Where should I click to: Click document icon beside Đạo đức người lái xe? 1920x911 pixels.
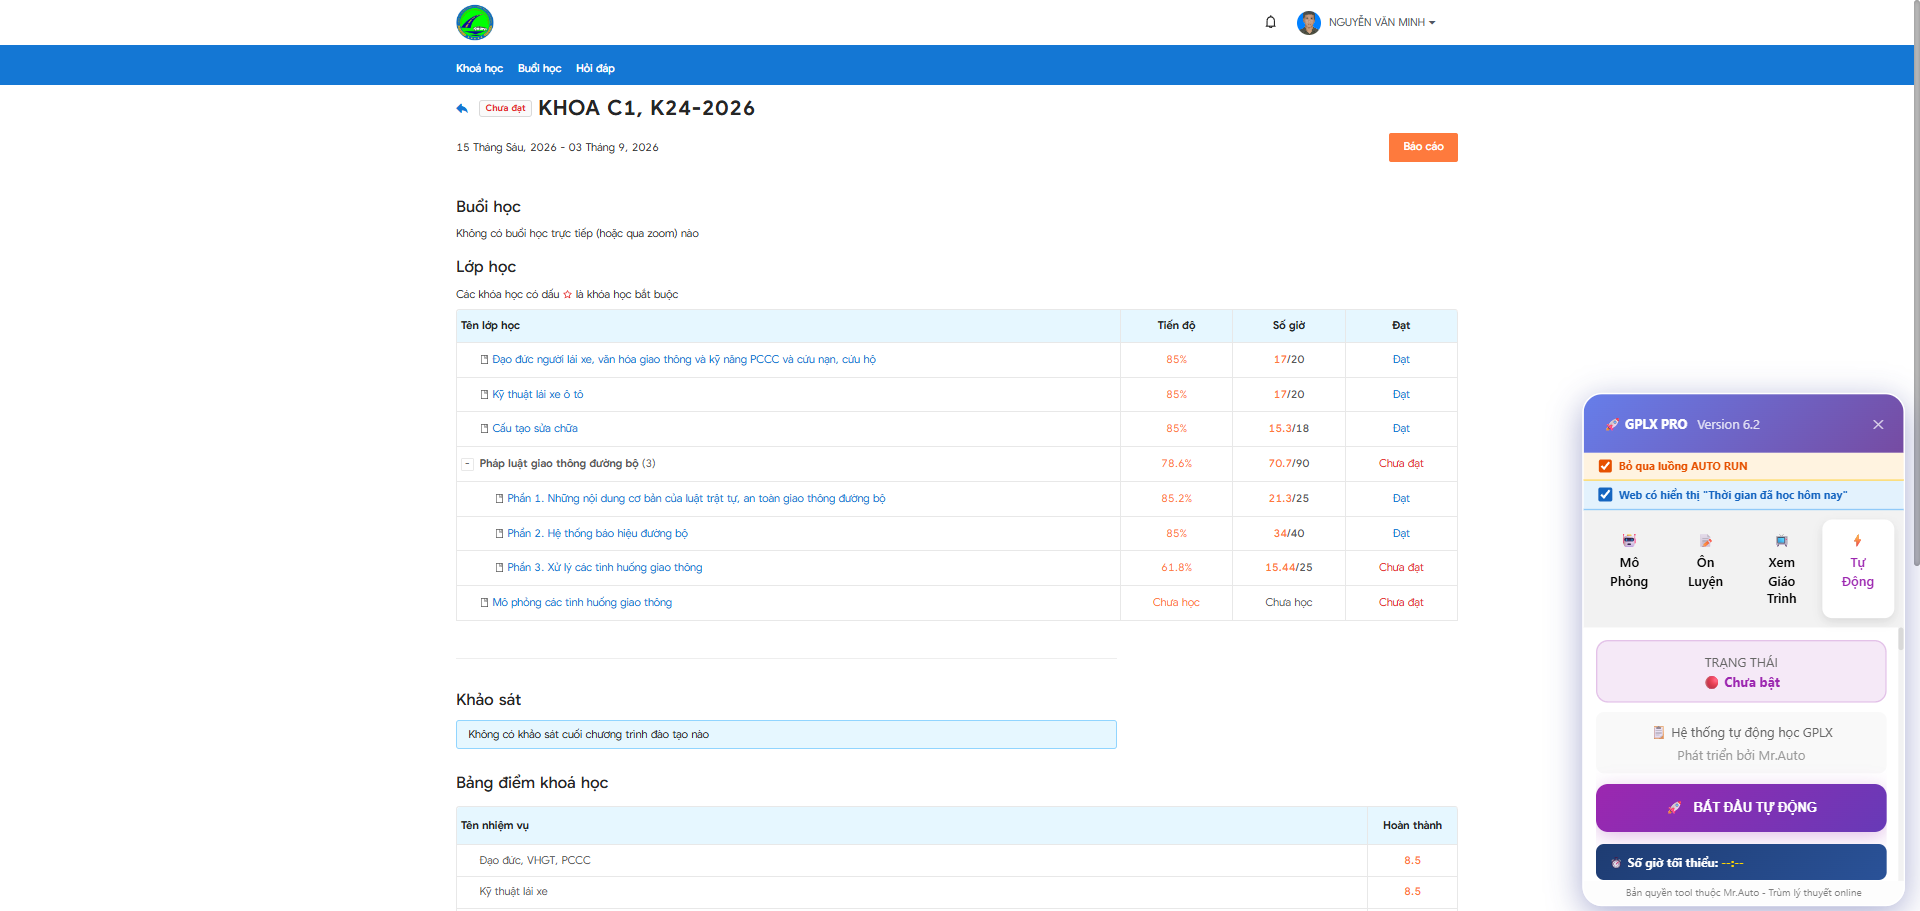coord(484,360)
